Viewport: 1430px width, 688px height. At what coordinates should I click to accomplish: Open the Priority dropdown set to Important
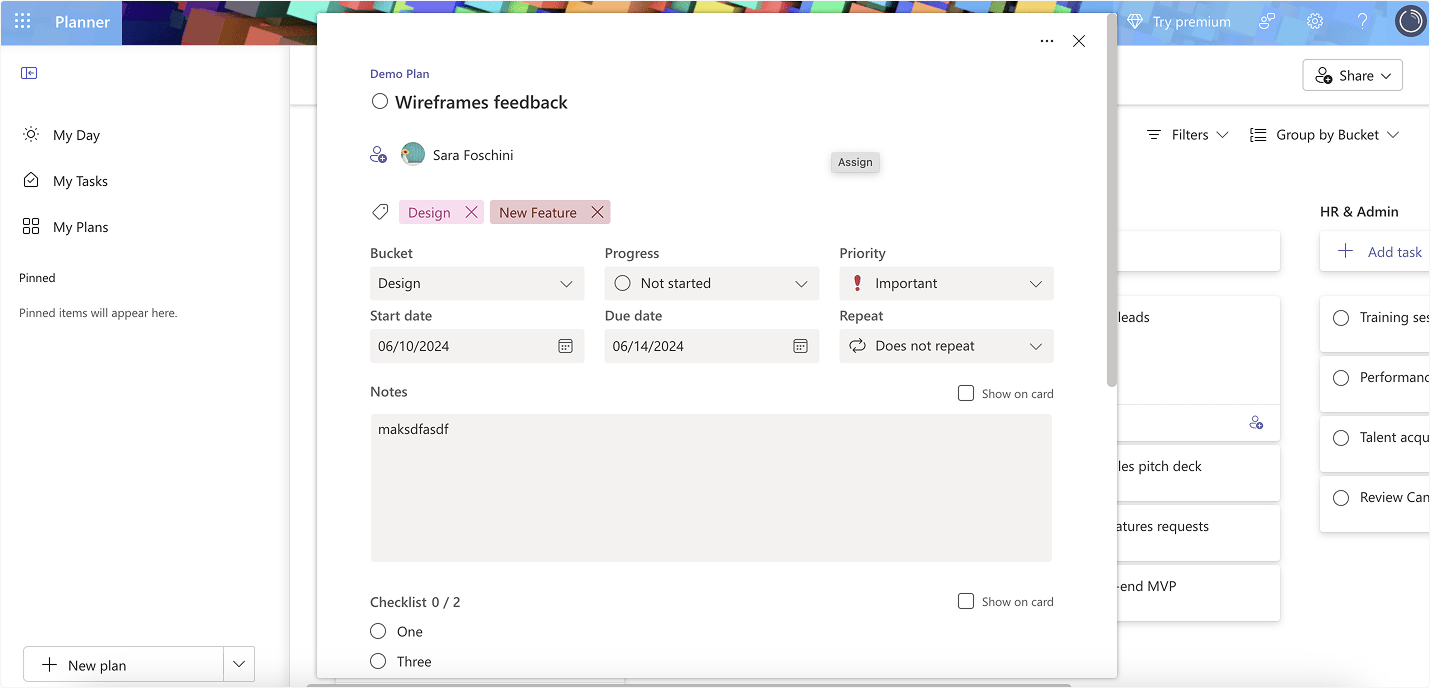coord(946,283)
